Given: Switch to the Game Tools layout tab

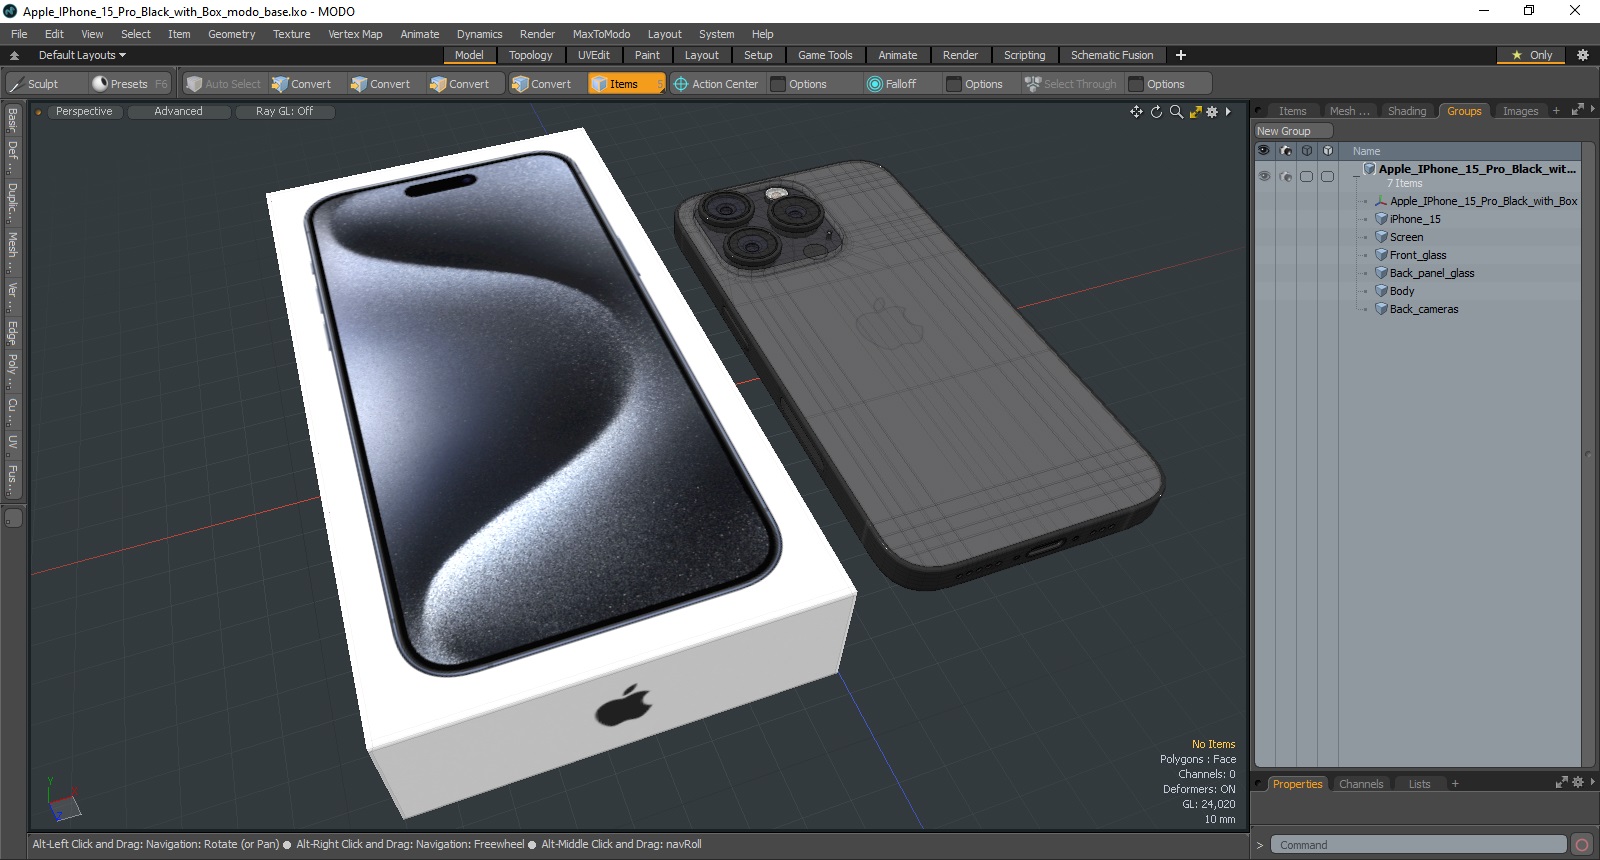Looking at the screenshot, I should click(x=825, y=55).
